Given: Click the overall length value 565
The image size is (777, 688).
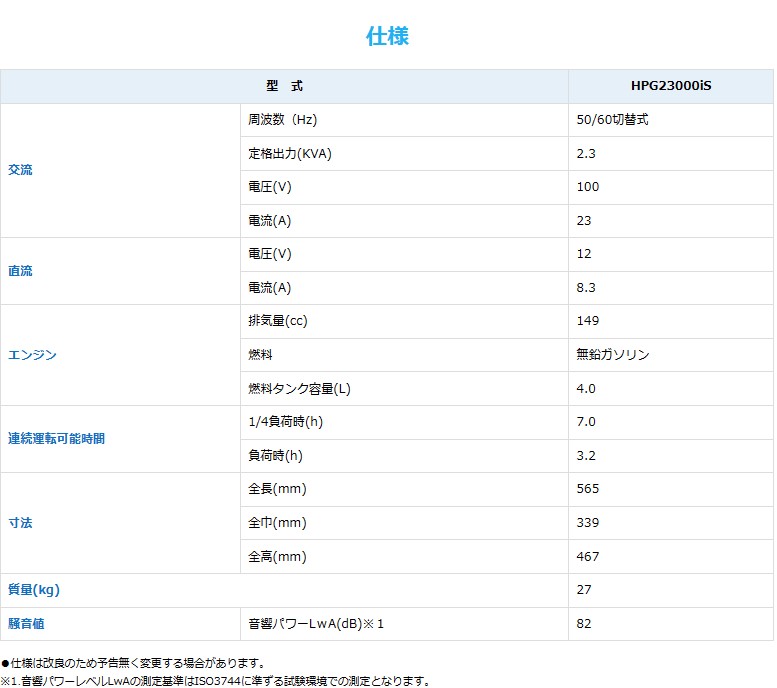Looking at the screenshot, I should (588, 489).
